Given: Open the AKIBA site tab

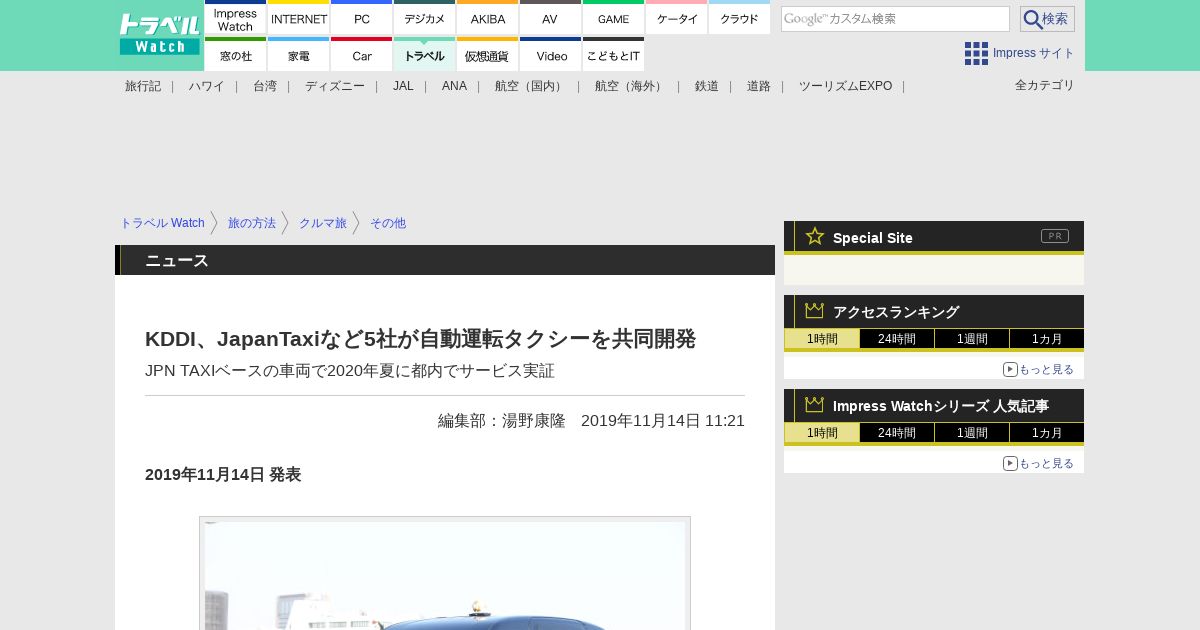Looking at the screenshot, I should (488, 18).
